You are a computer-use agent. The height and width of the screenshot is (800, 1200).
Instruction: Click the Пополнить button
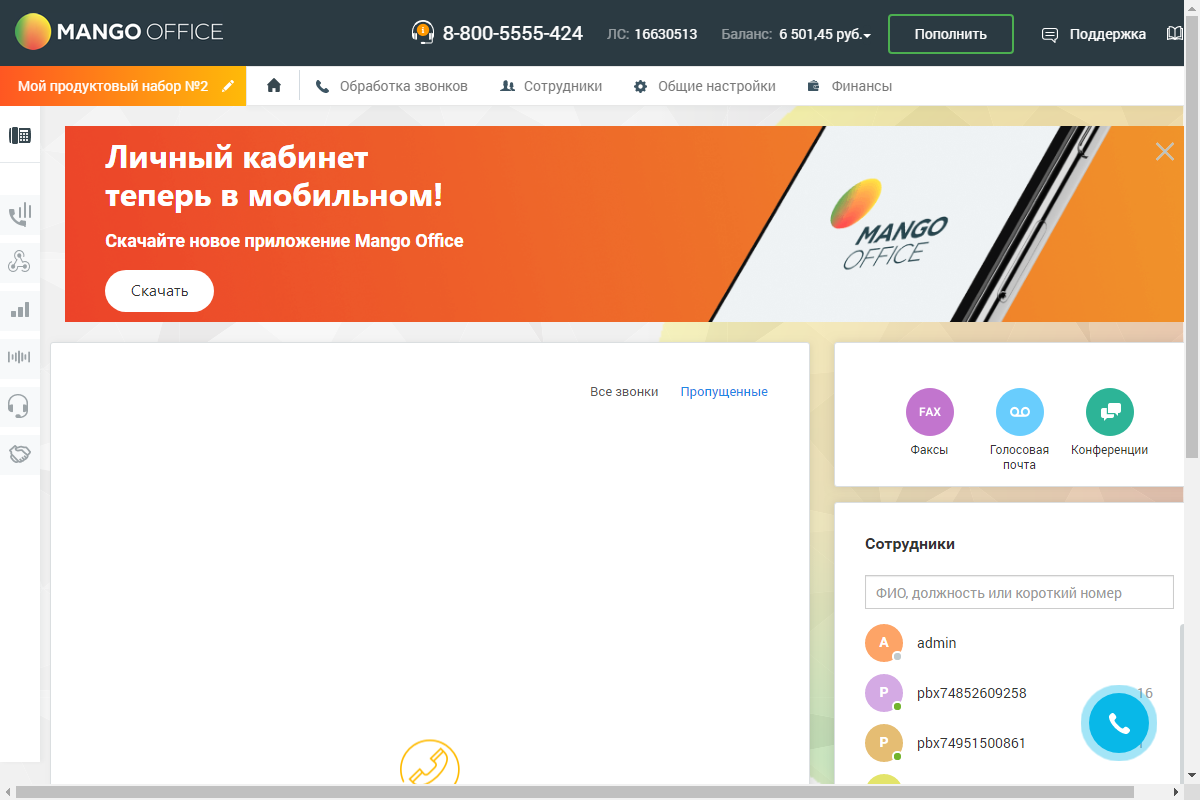click(x=950, y=34)
